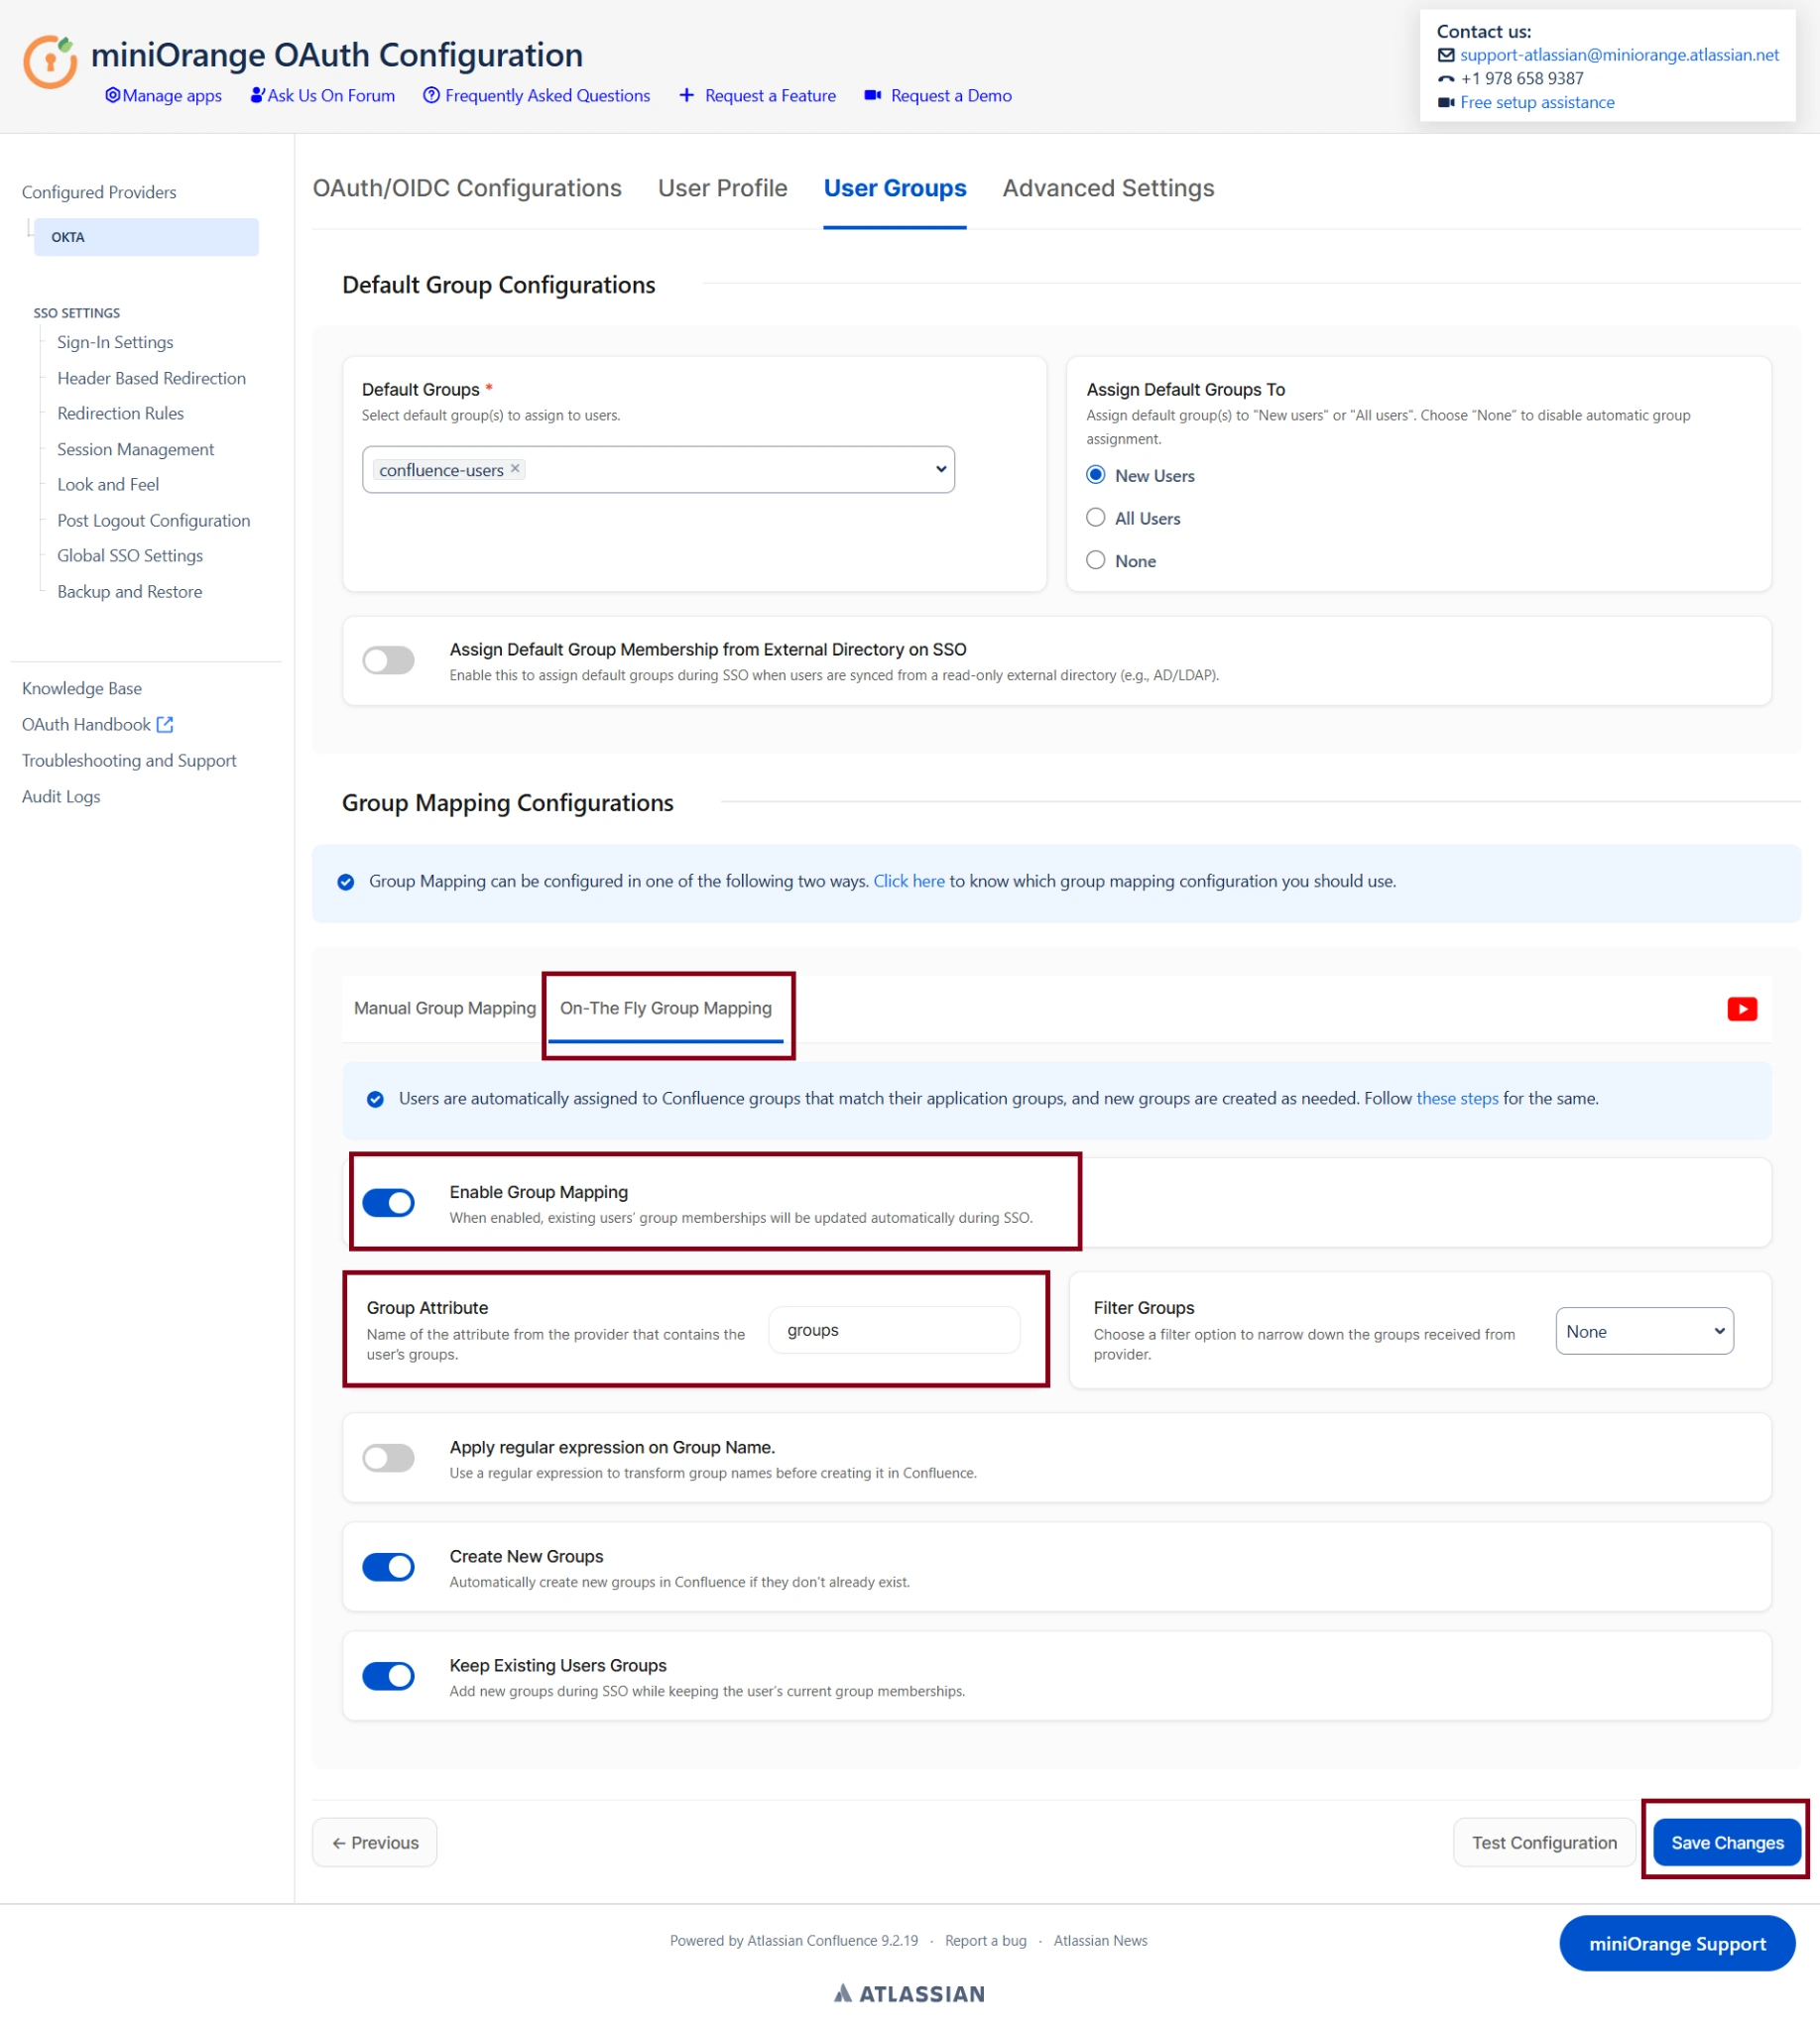Open miniOrange Support chat button
Screen dimensions: 1820x2031
pyautogui.click(x=1677, y=1943)
